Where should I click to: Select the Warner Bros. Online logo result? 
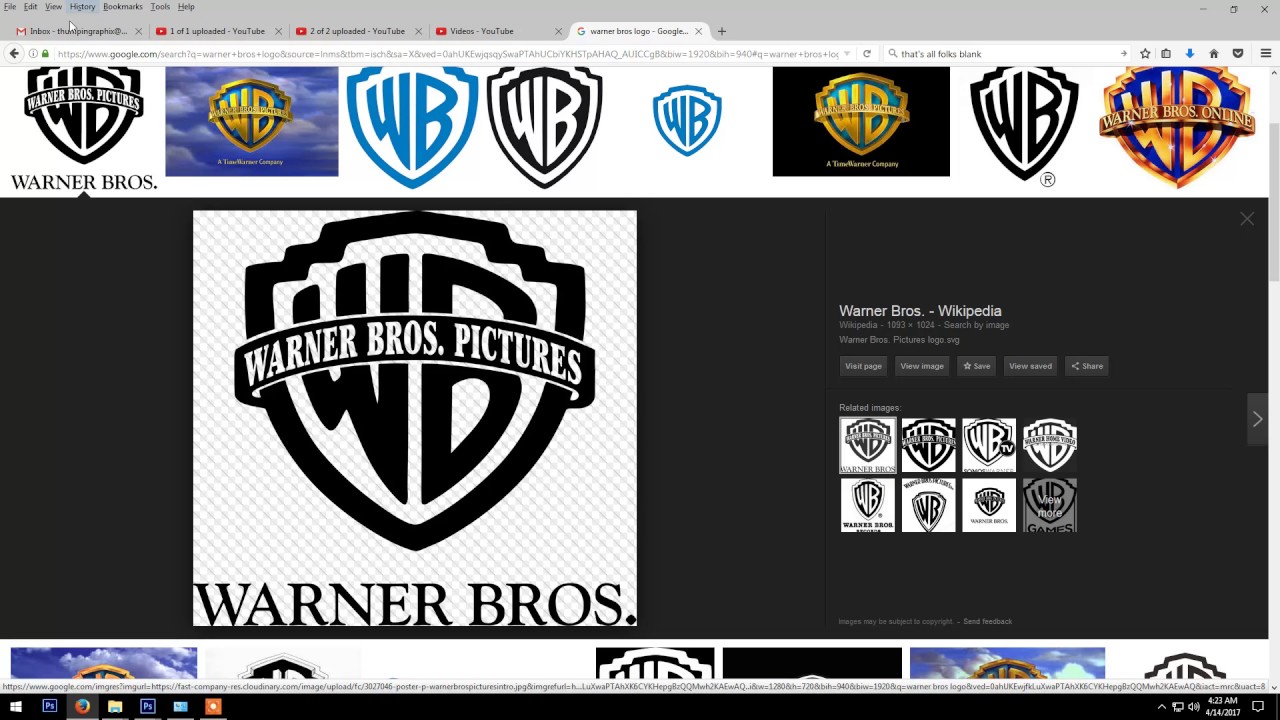click(1176, 127)
